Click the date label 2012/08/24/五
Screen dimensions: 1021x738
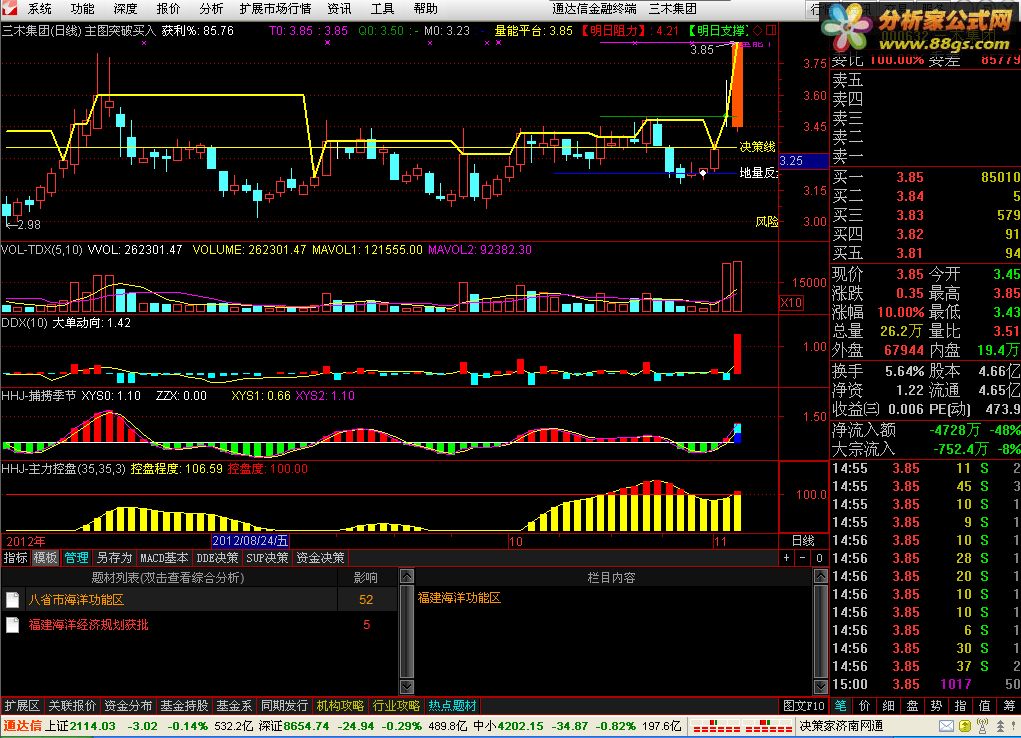tap(251, 541)
